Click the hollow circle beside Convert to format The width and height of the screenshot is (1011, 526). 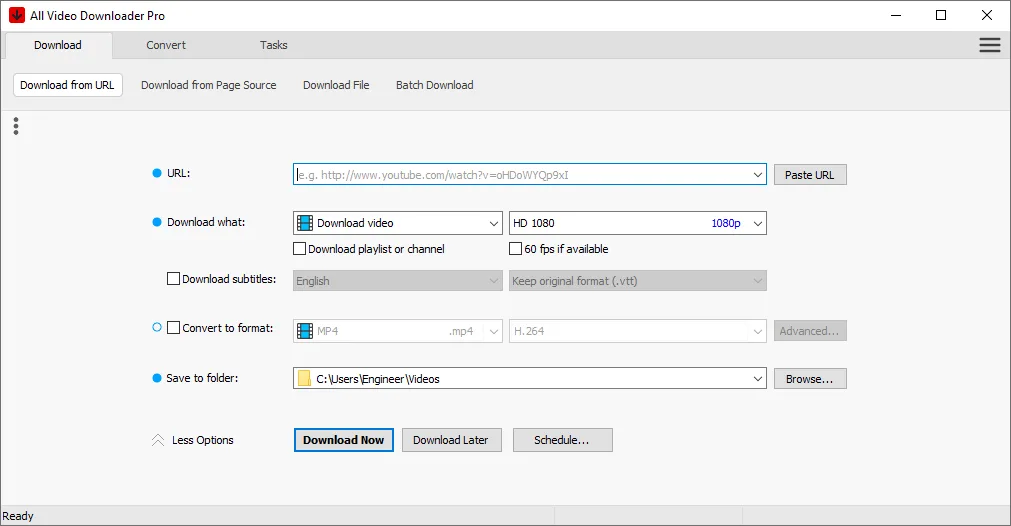coord(156,327)
